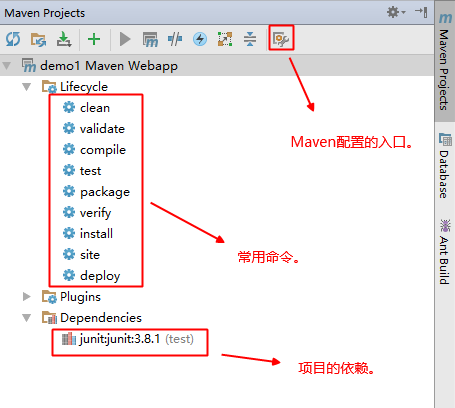
Task: Select the package lifecycle goal
Action: point(96,192)
